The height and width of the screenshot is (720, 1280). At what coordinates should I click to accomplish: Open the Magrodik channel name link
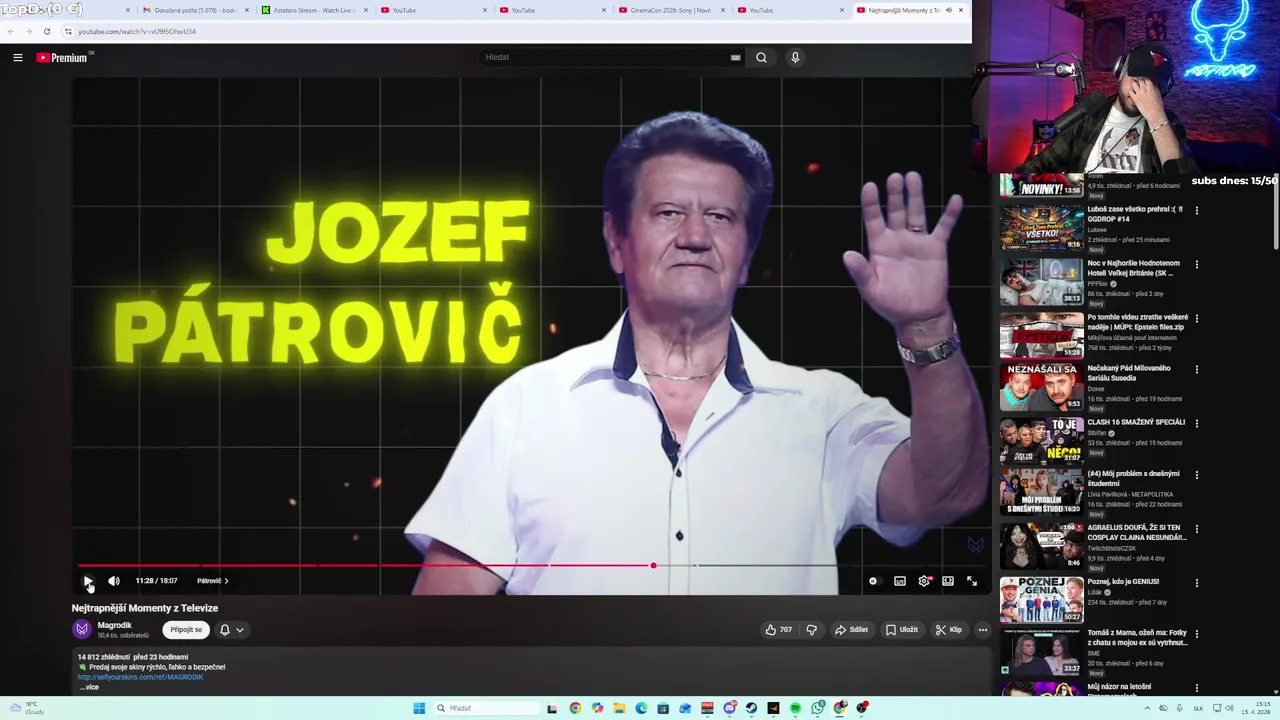click(114, 625)
